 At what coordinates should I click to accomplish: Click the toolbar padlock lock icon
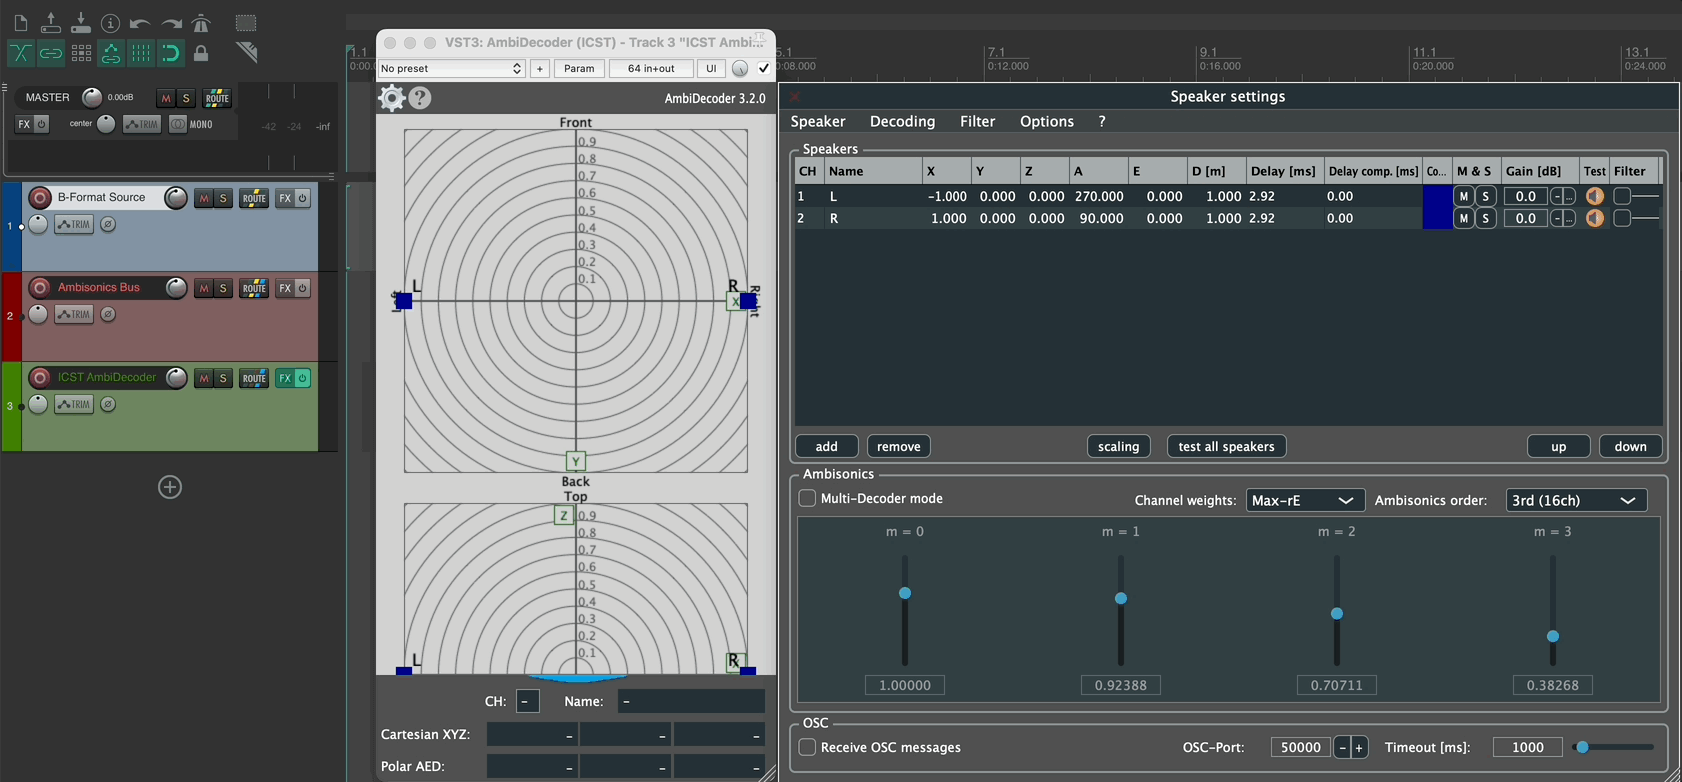pyautogui.click(x=201, y=53)
